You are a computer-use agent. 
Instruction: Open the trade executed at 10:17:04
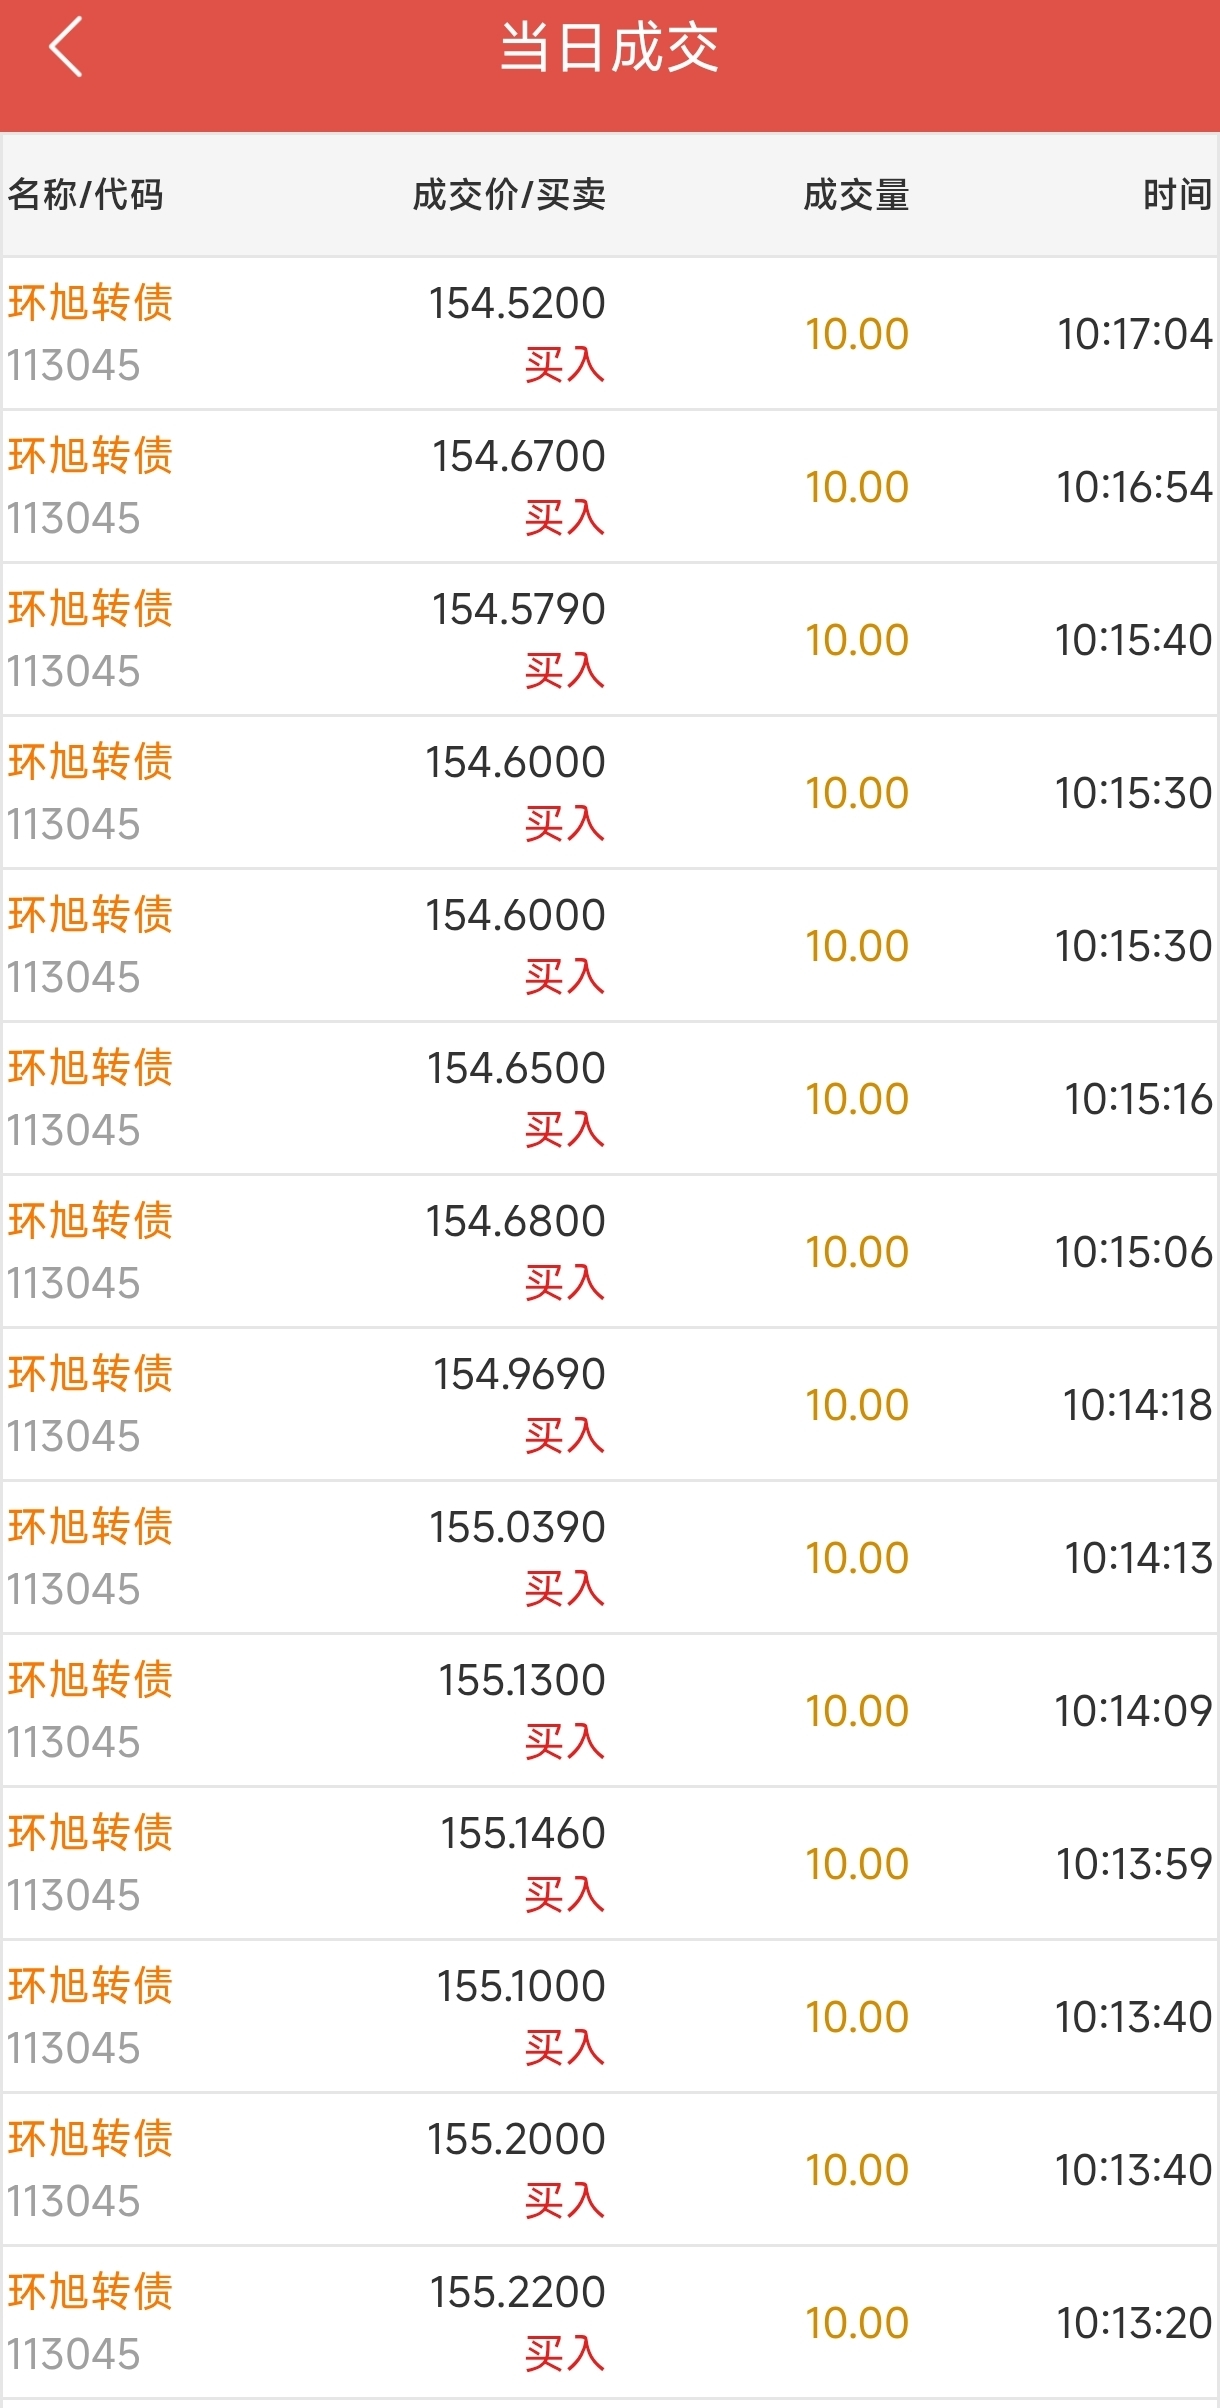tap(609, 334)
